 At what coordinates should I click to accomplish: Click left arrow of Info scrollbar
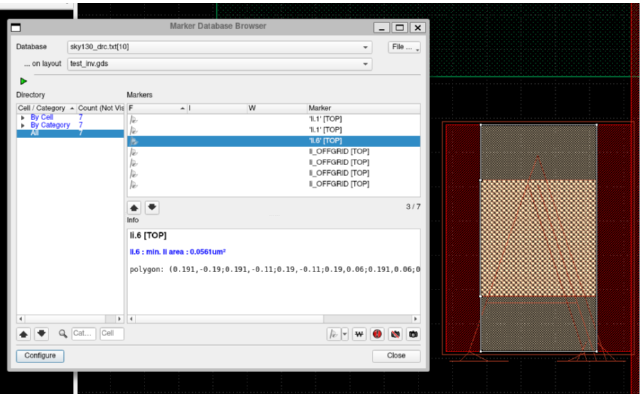131,319
